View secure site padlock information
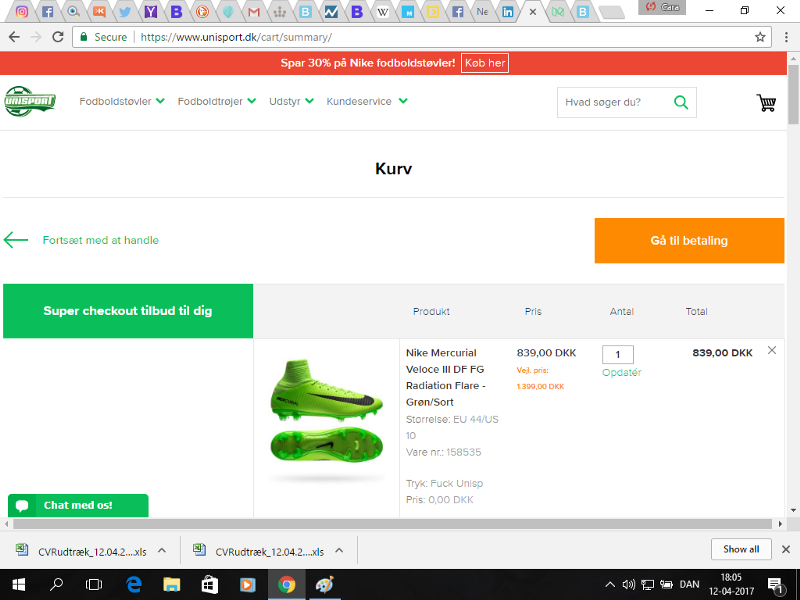This screenshot has width=800, height=600. point(84,37)
